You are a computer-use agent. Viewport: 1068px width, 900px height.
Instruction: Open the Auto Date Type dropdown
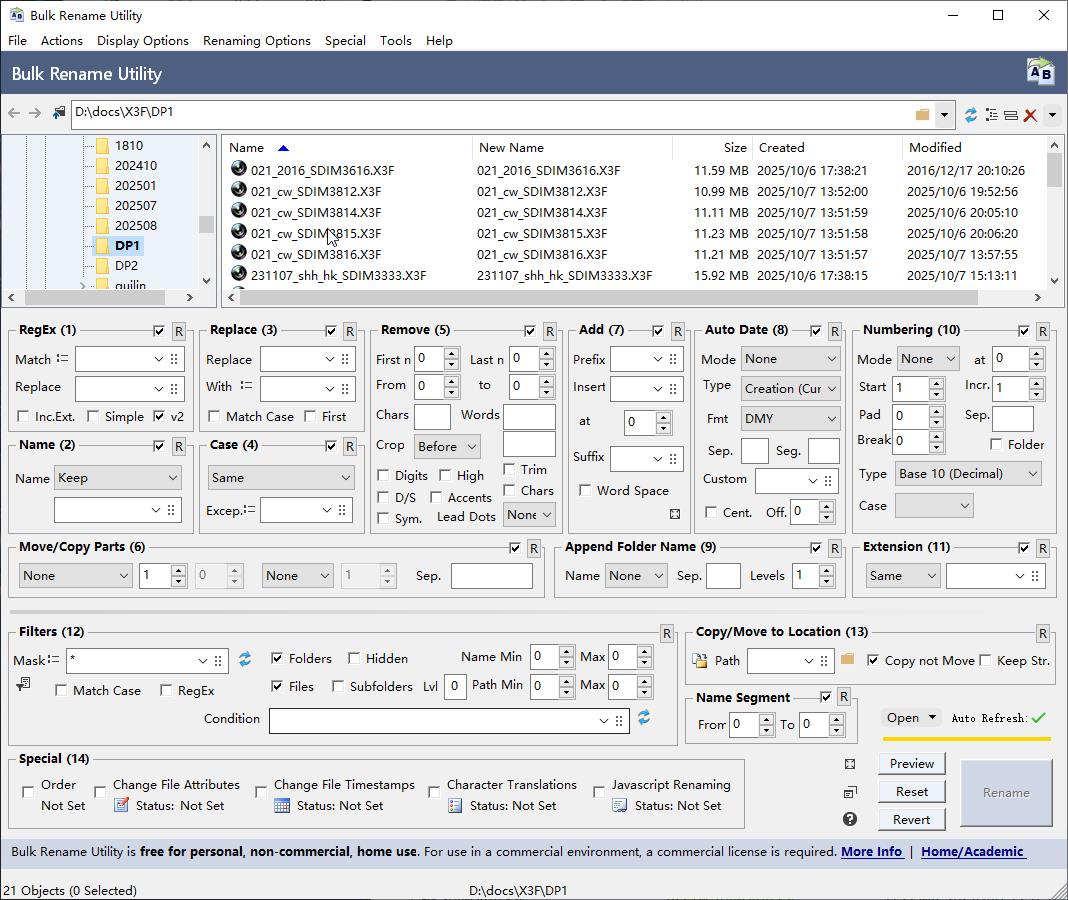(790, 388)
